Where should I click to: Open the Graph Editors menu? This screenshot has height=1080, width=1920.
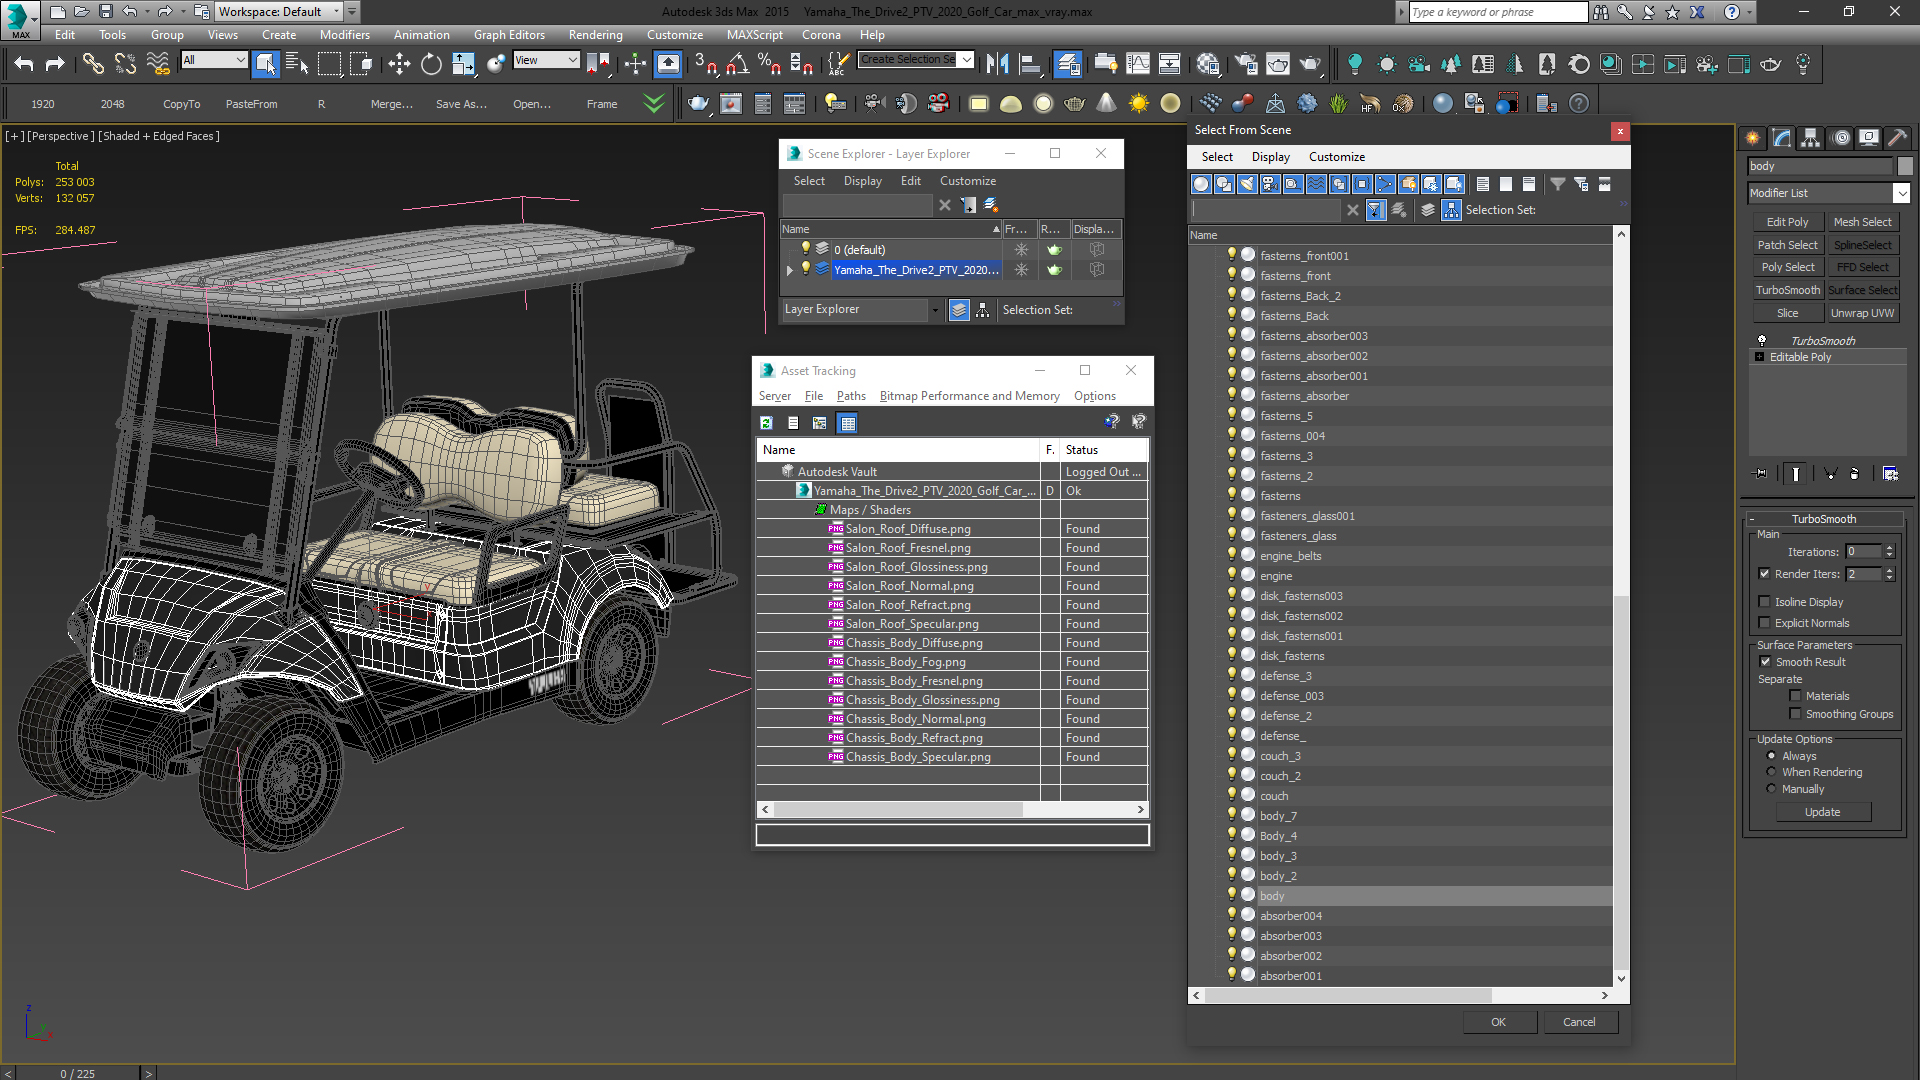(x=509, y=35)
